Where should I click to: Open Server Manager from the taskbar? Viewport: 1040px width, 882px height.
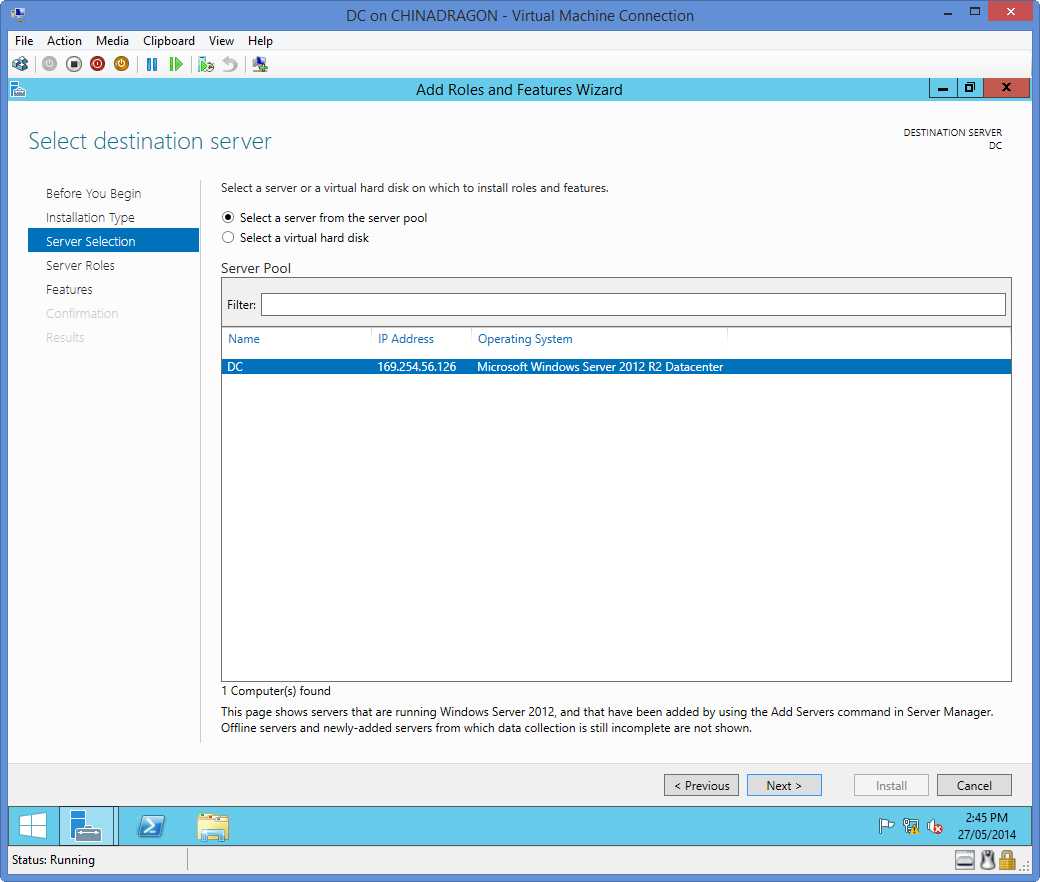coord(86,826)
